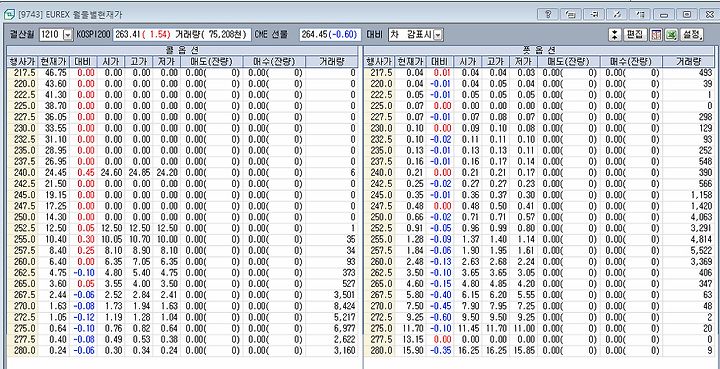Click the CME 선물 264.45 value field
The image size is (720, 369).
pos(330,34)
